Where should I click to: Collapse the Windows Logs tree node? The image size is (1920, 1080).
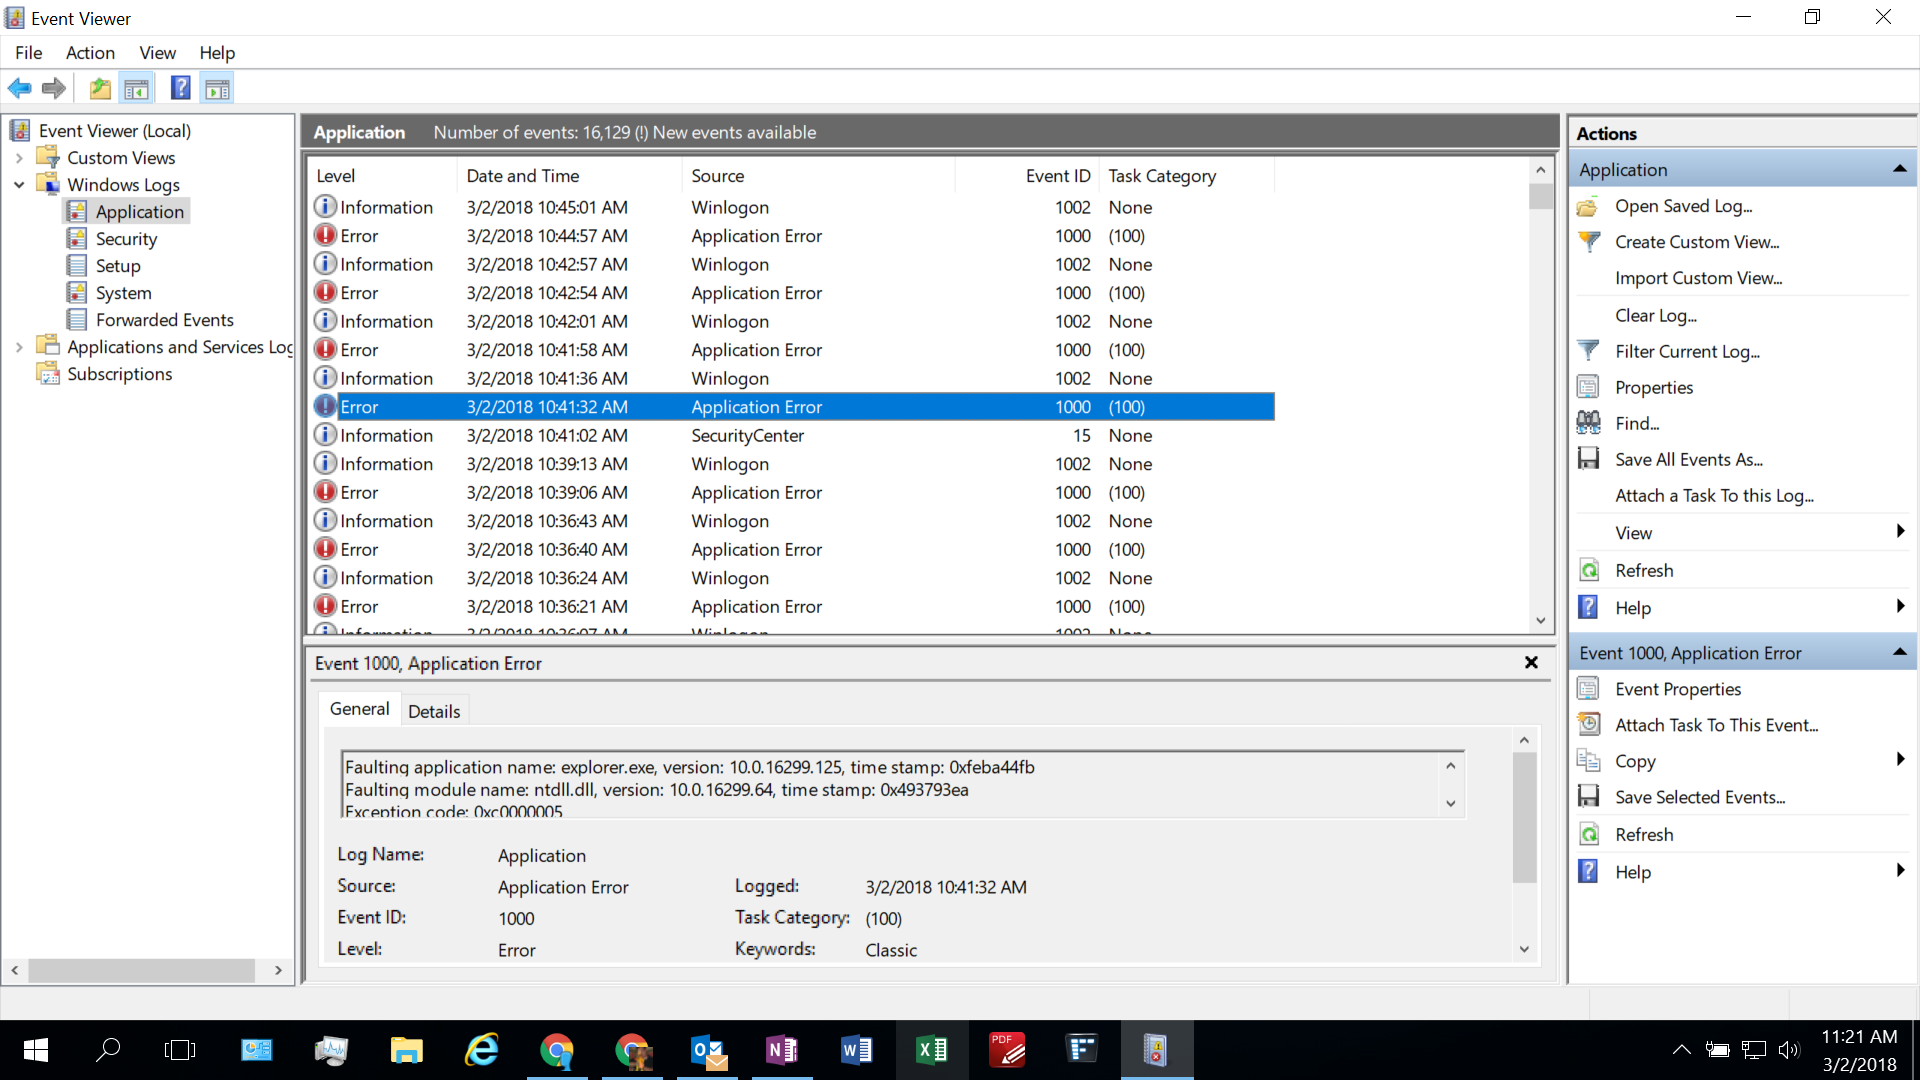(19, 185)
